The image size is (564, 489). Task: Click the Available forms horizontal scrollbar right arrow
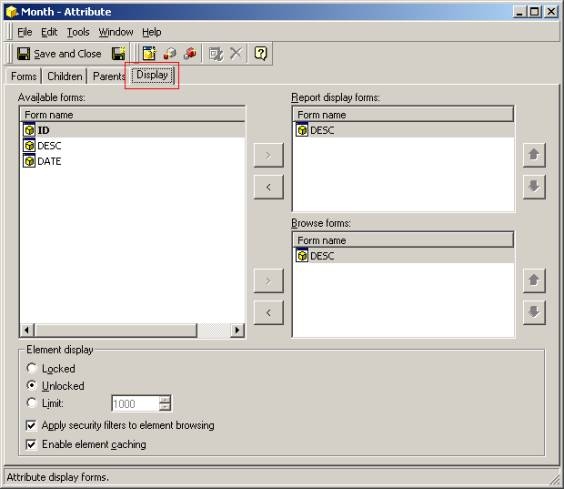237,330
